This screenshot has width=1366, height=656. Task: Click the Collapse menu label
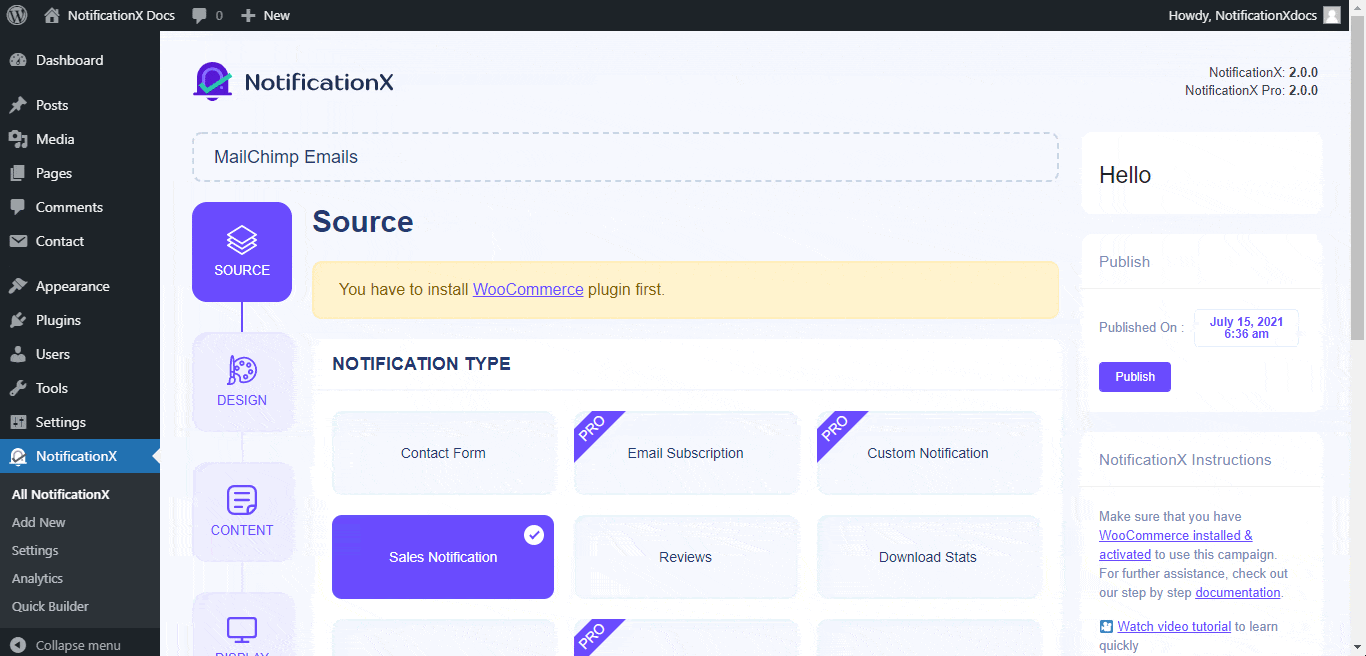pos(78,645)
